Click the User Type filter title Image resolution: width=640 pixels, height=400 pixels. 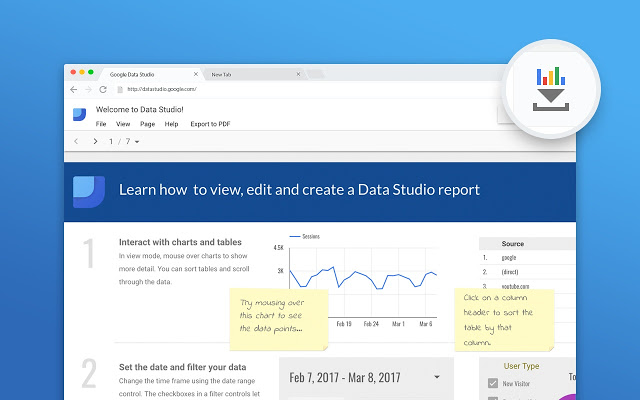521,366
